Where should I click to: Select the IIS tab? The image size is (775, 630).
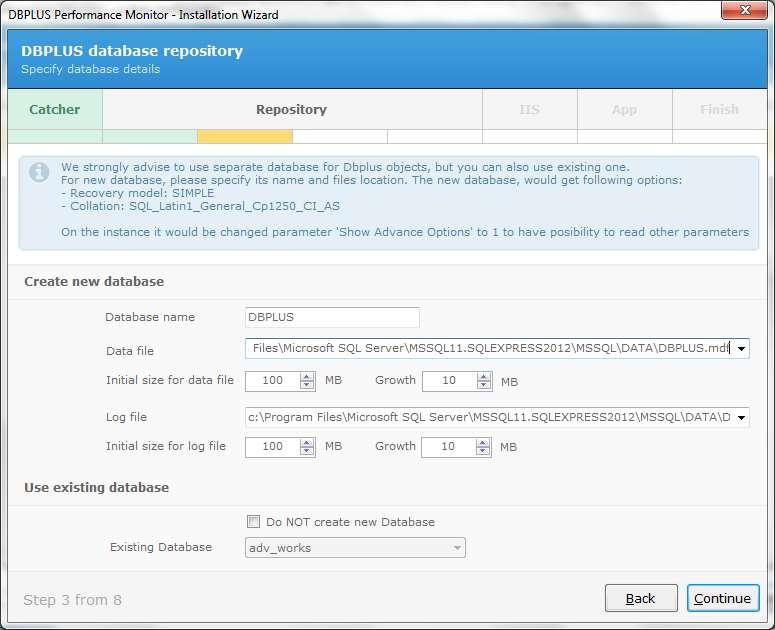(530, 109)
